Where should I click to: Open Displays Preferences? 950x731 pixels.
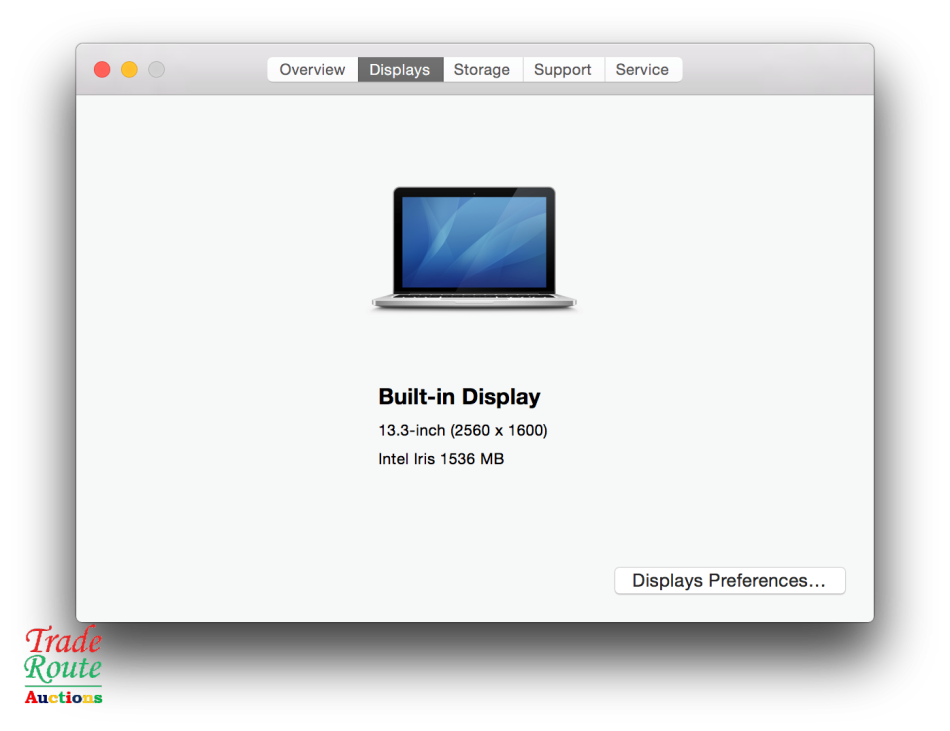point(729,580)
